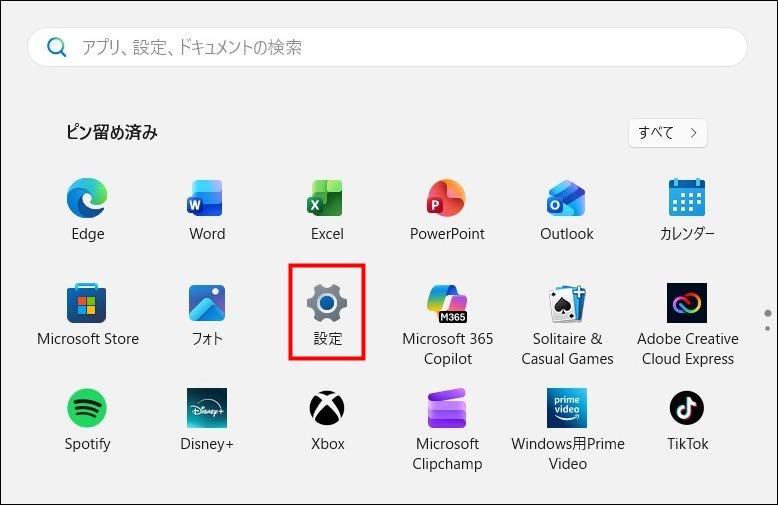Open Microsoft Store icon

click(x=88, y=304)
